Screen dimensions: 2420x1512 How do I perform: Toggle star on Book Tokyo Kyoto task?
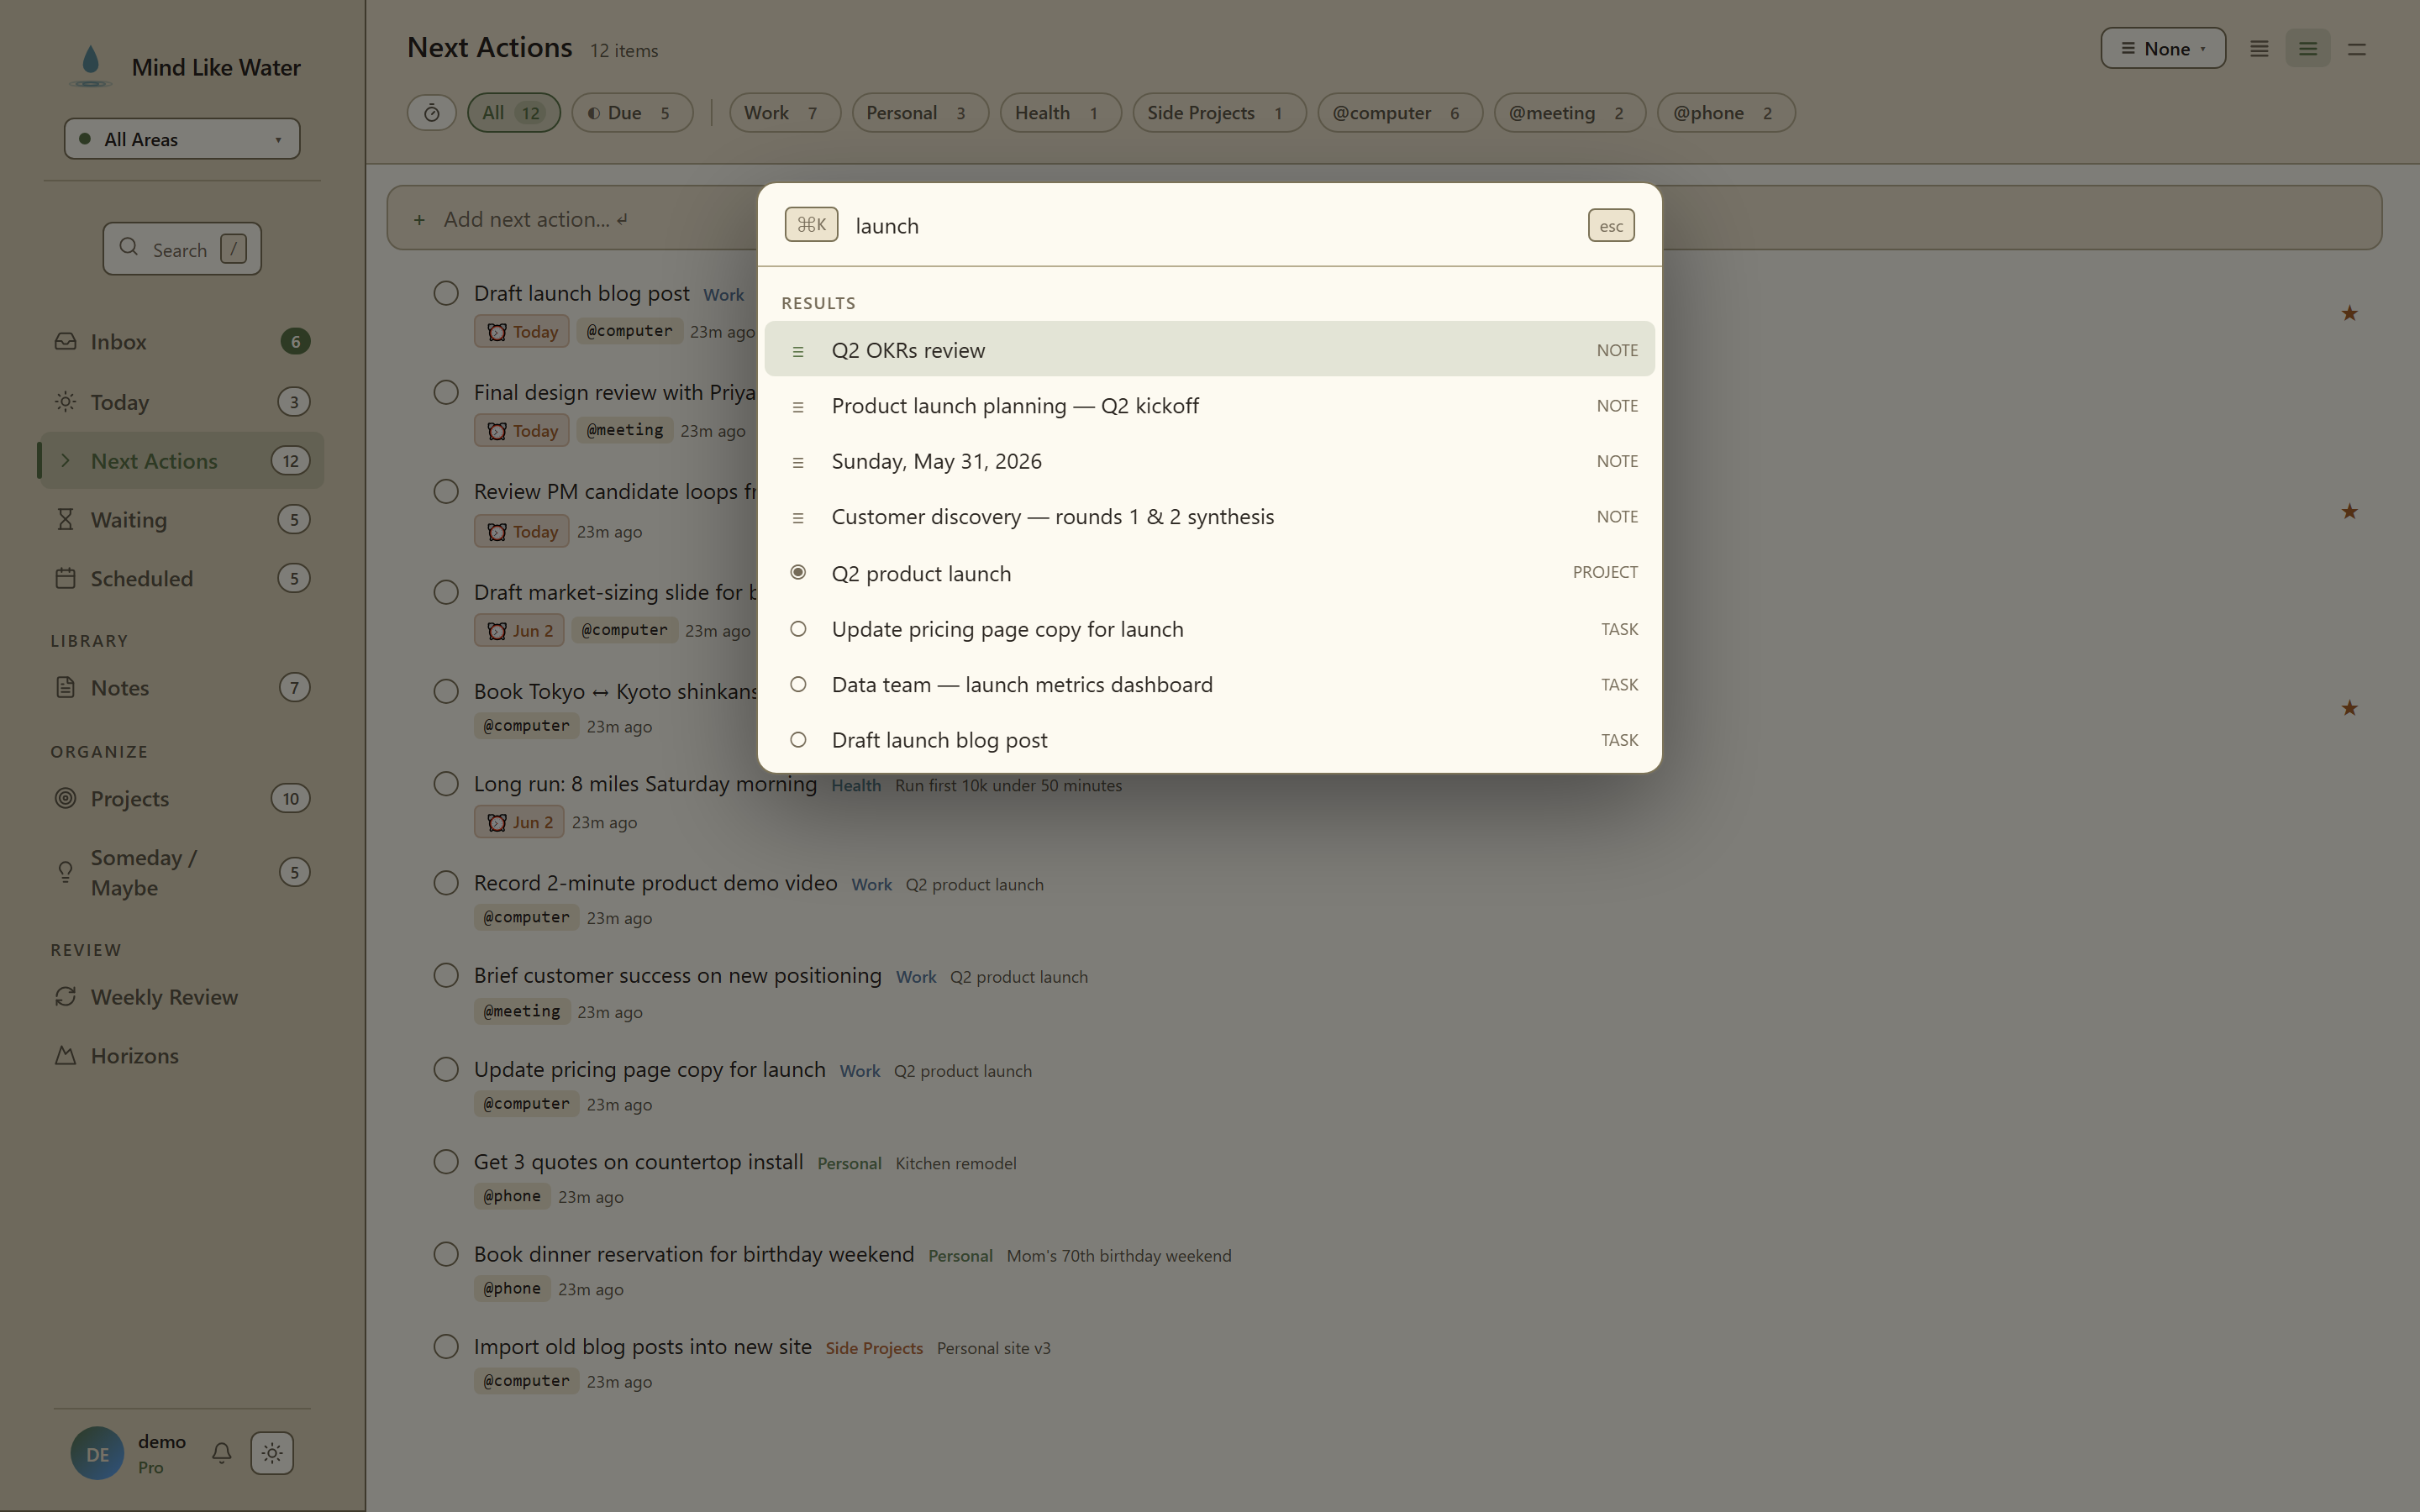click(x=2350, y=709)
